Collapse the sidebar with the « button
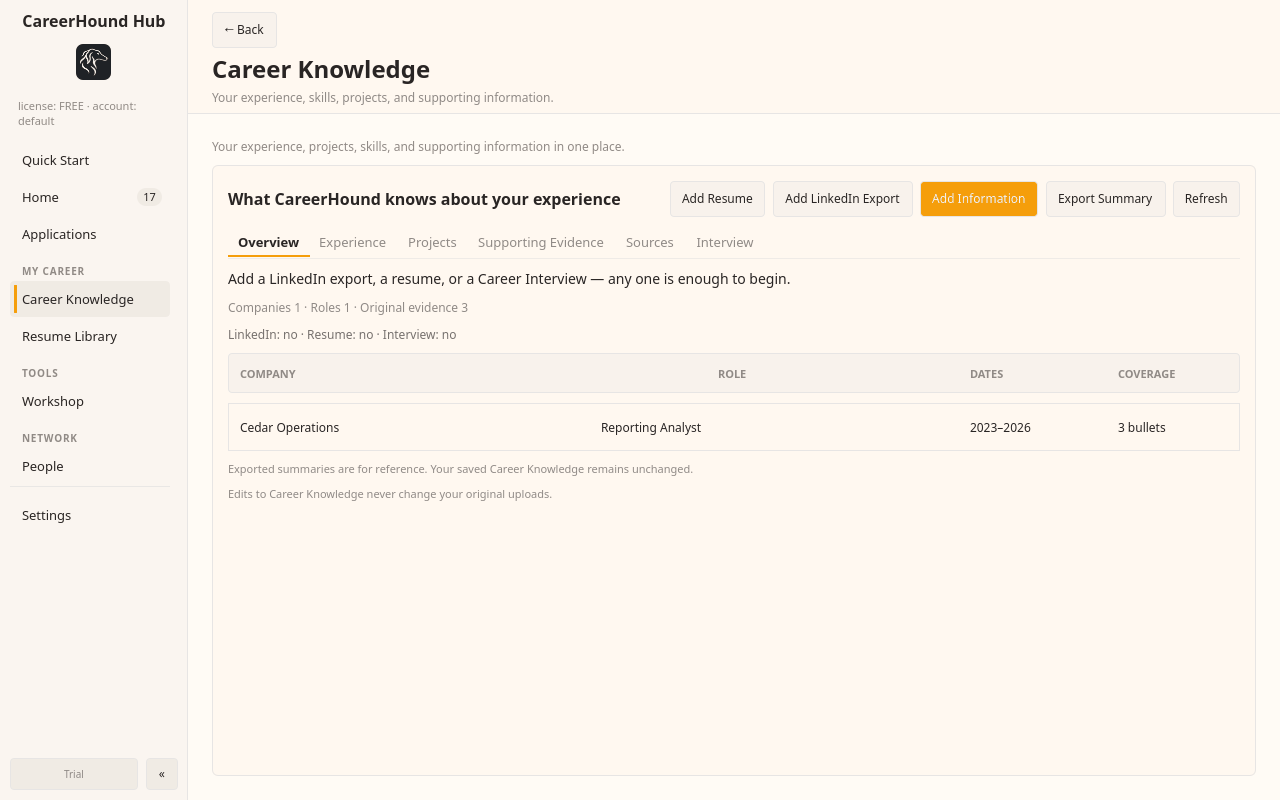This screenshot has width=1280, height=800. 162,774
